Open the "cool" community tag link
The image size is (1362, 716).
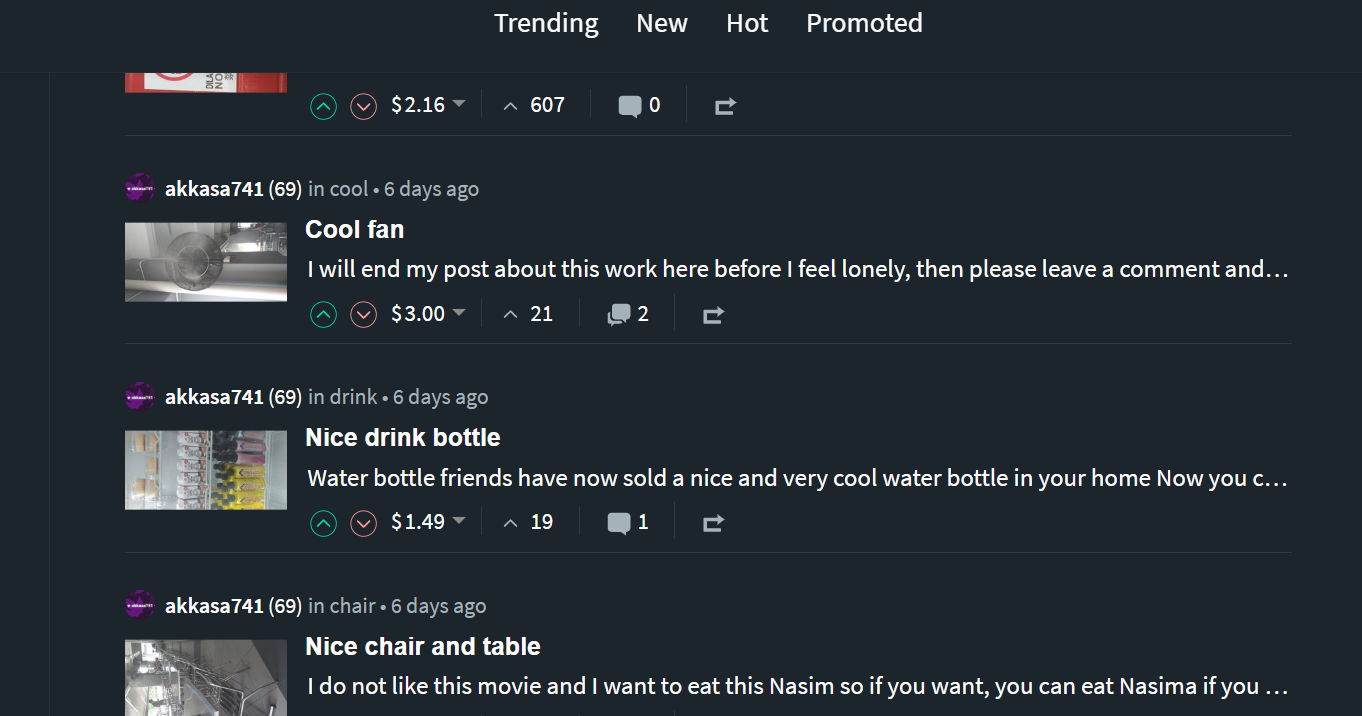point(349,189)
